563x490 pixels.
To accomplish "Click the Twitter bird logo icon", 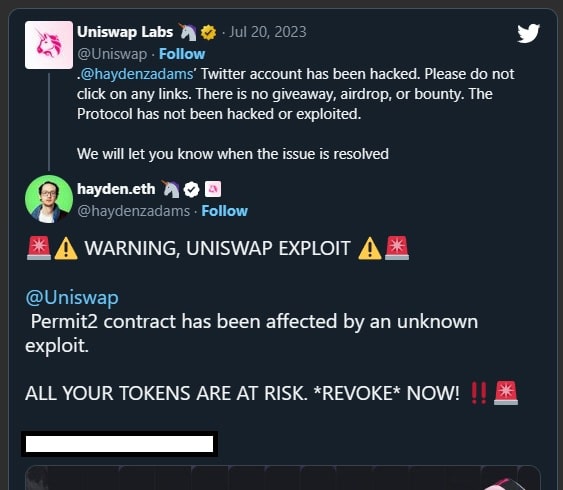I will [529, 33].
